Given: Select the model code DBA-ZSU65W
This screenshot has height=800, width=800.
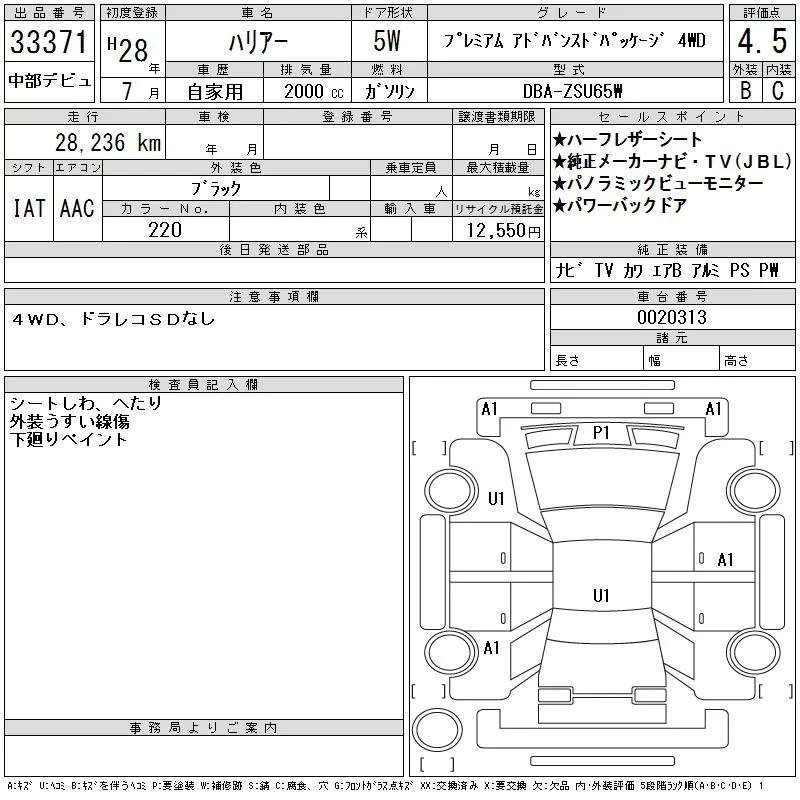Looking at the screenshot, I should 575,91.
